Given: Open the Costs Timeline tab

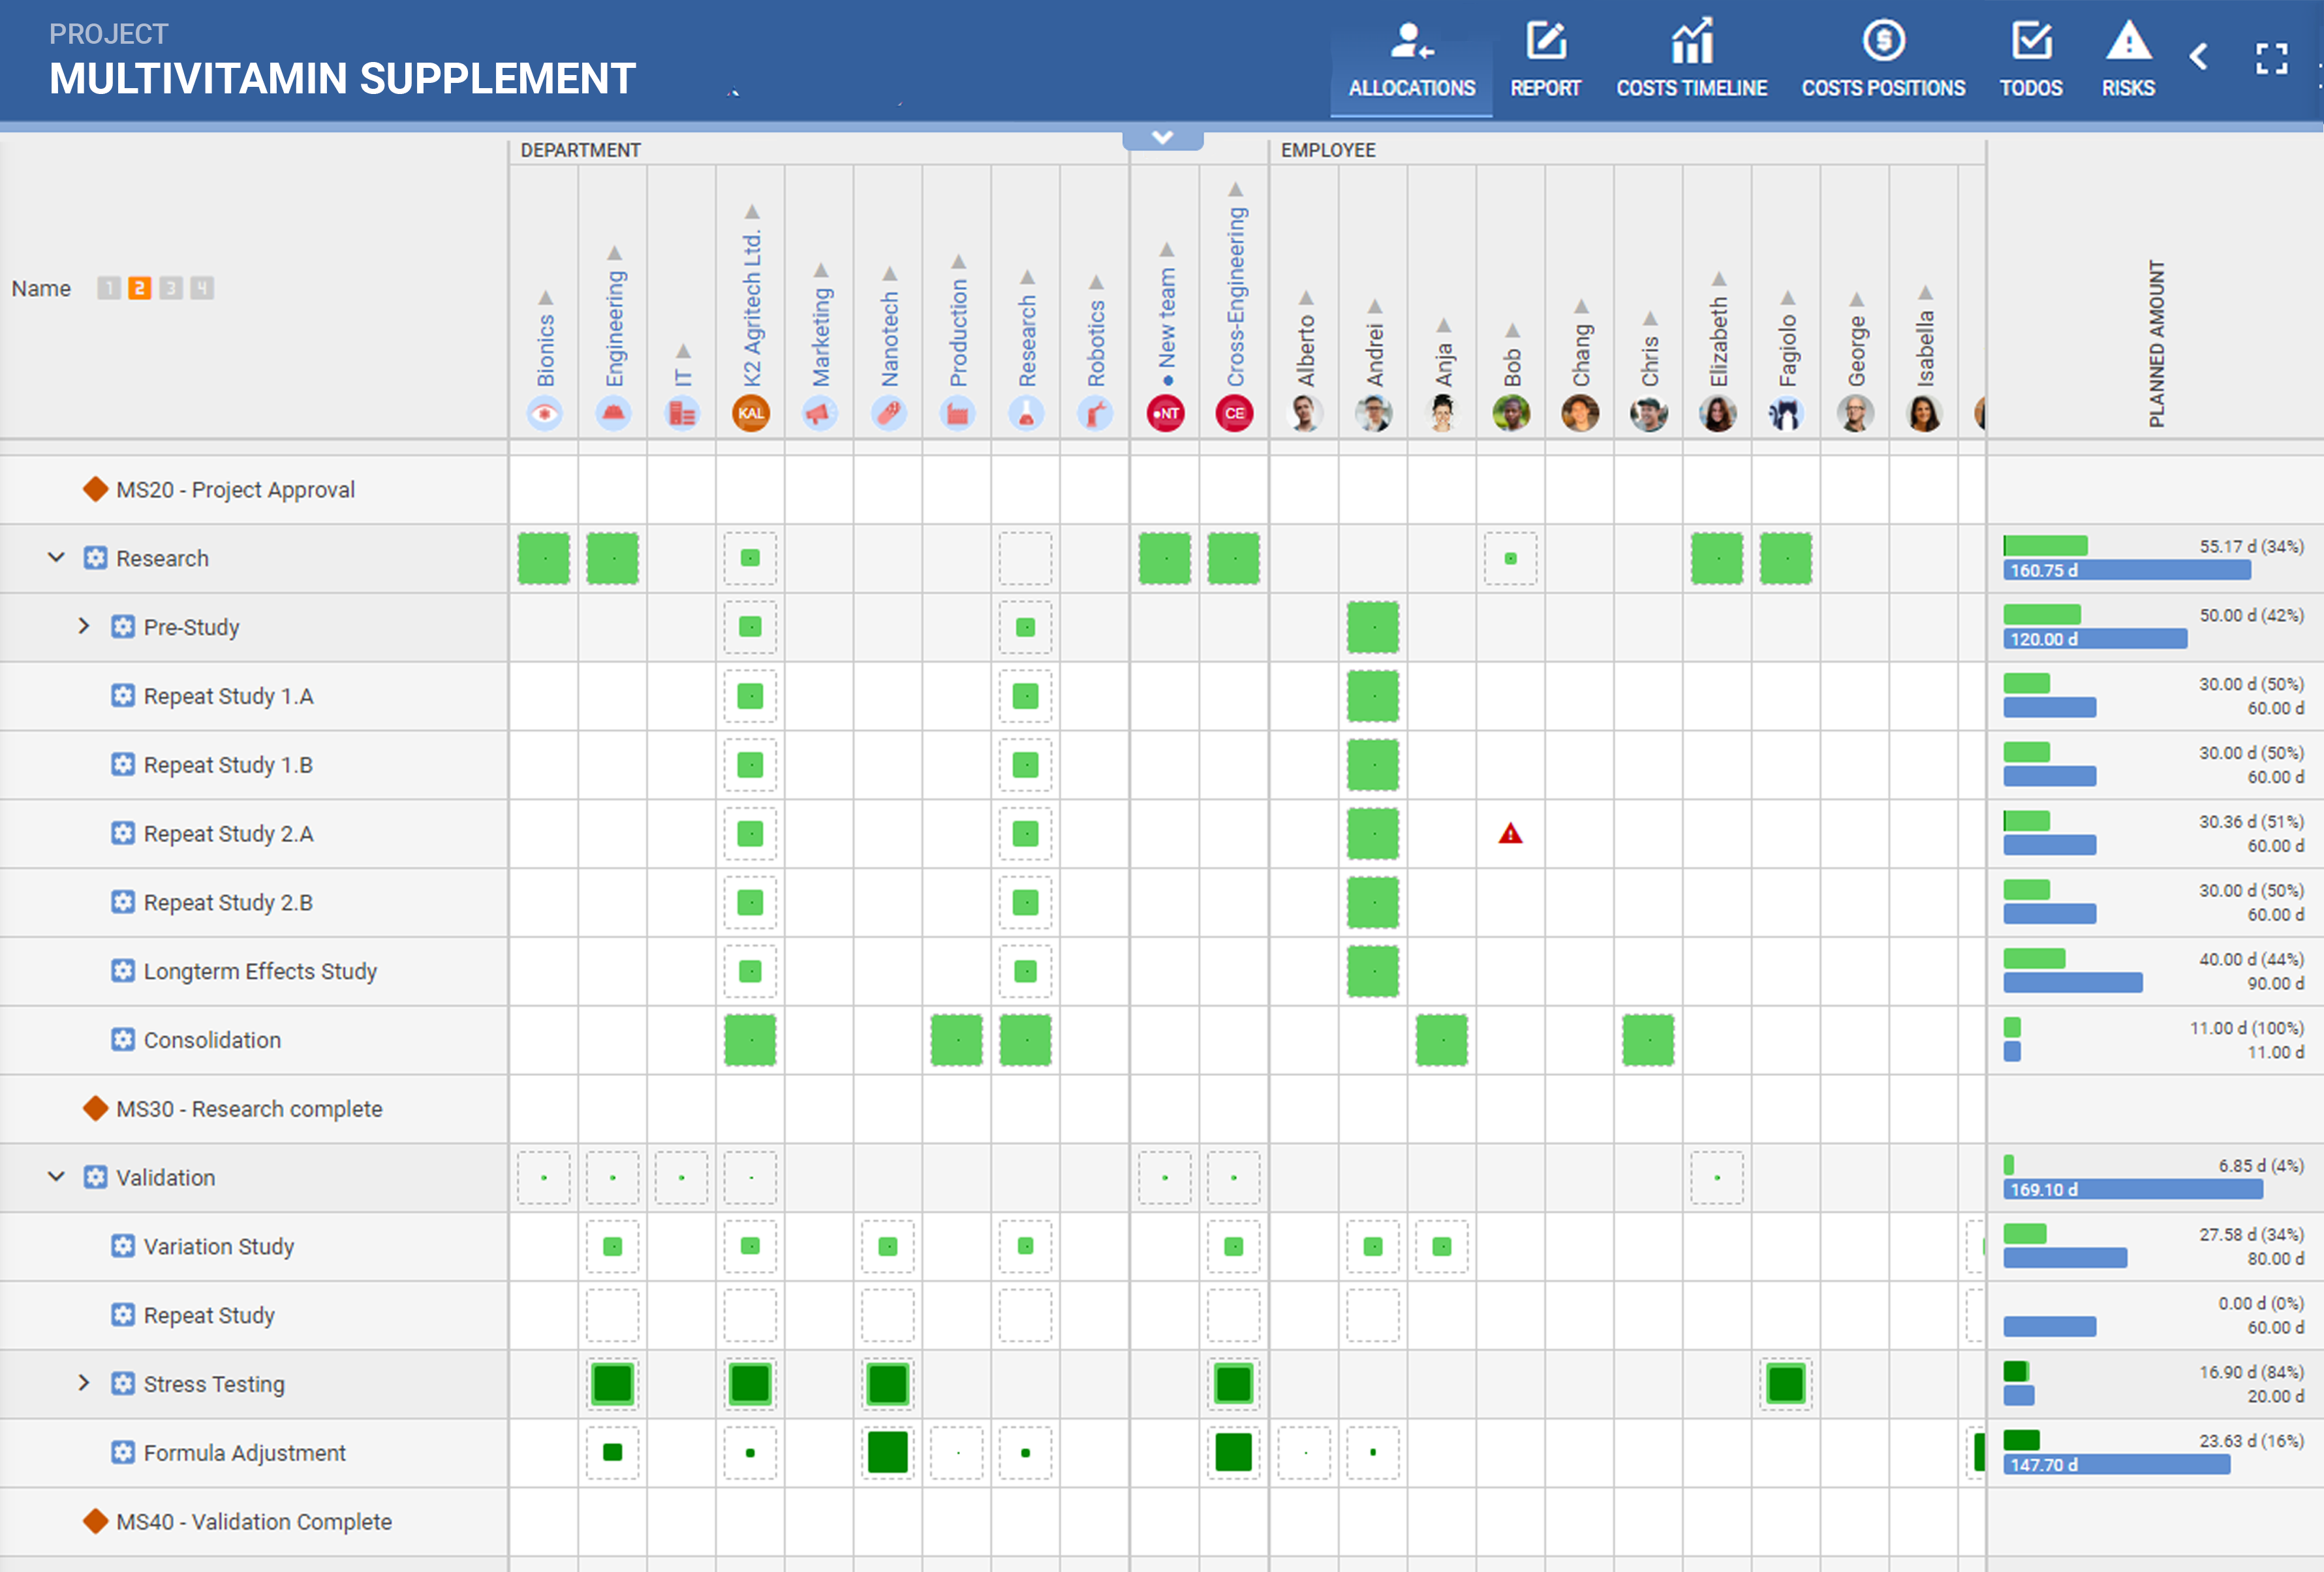Looking at the screenshot, I should (x=1691, y=60).
